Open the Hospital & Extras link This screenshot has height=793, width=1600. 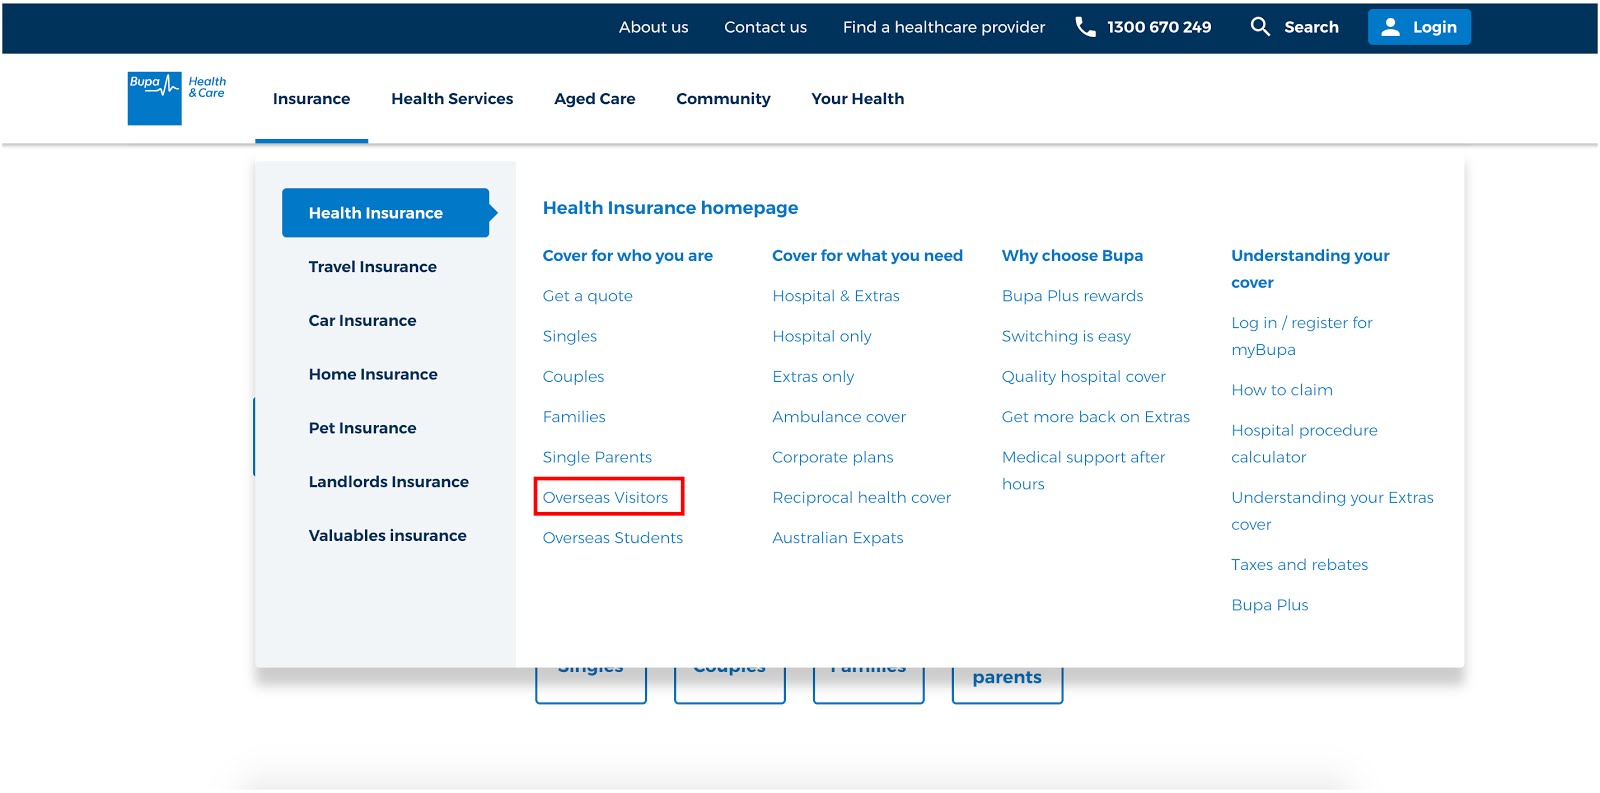click(x=836, y=296)
